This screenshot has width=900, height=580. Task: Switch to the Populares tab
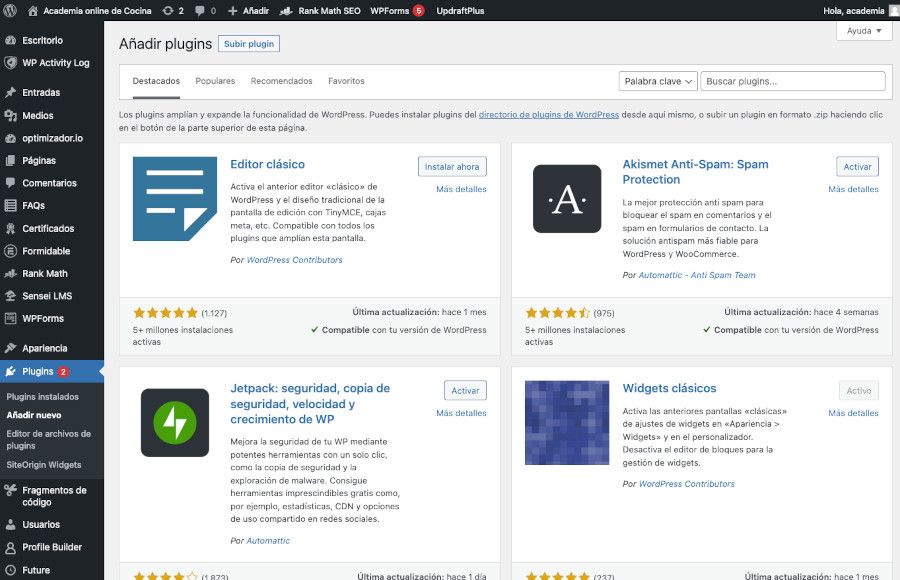[215, 81]
